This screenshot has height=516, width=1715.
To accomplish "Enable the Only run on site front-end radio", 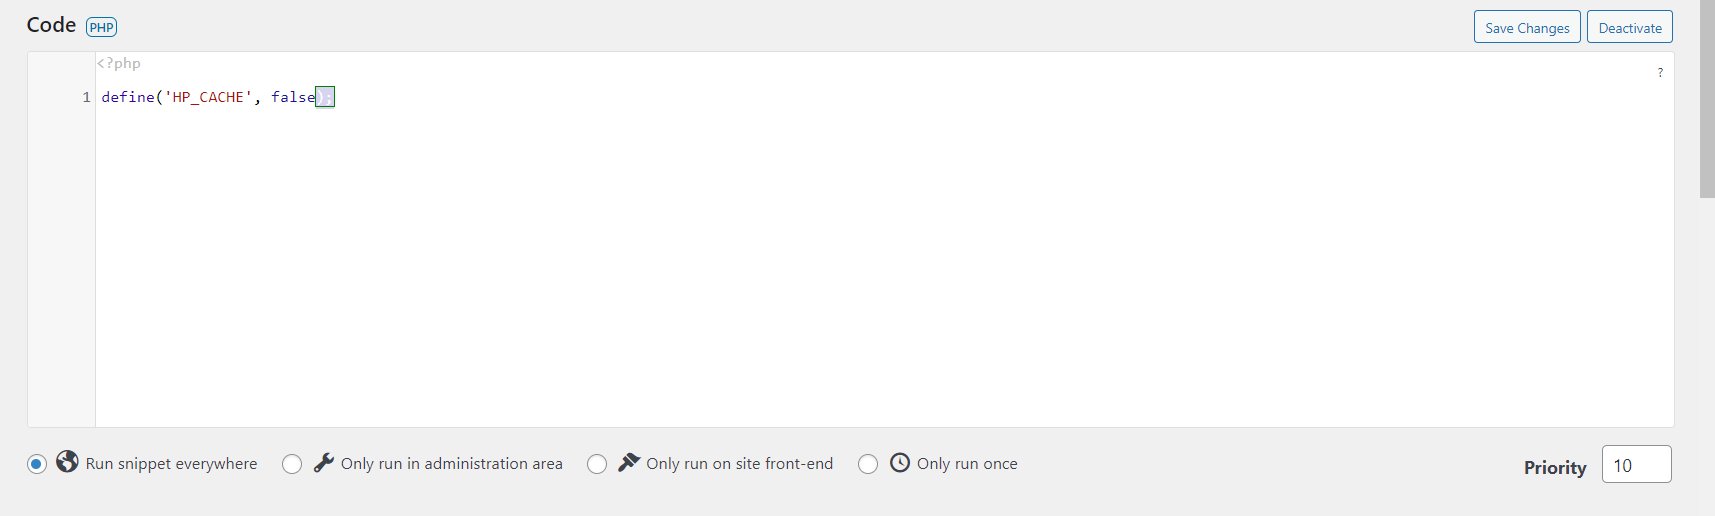I will [597, 464].
